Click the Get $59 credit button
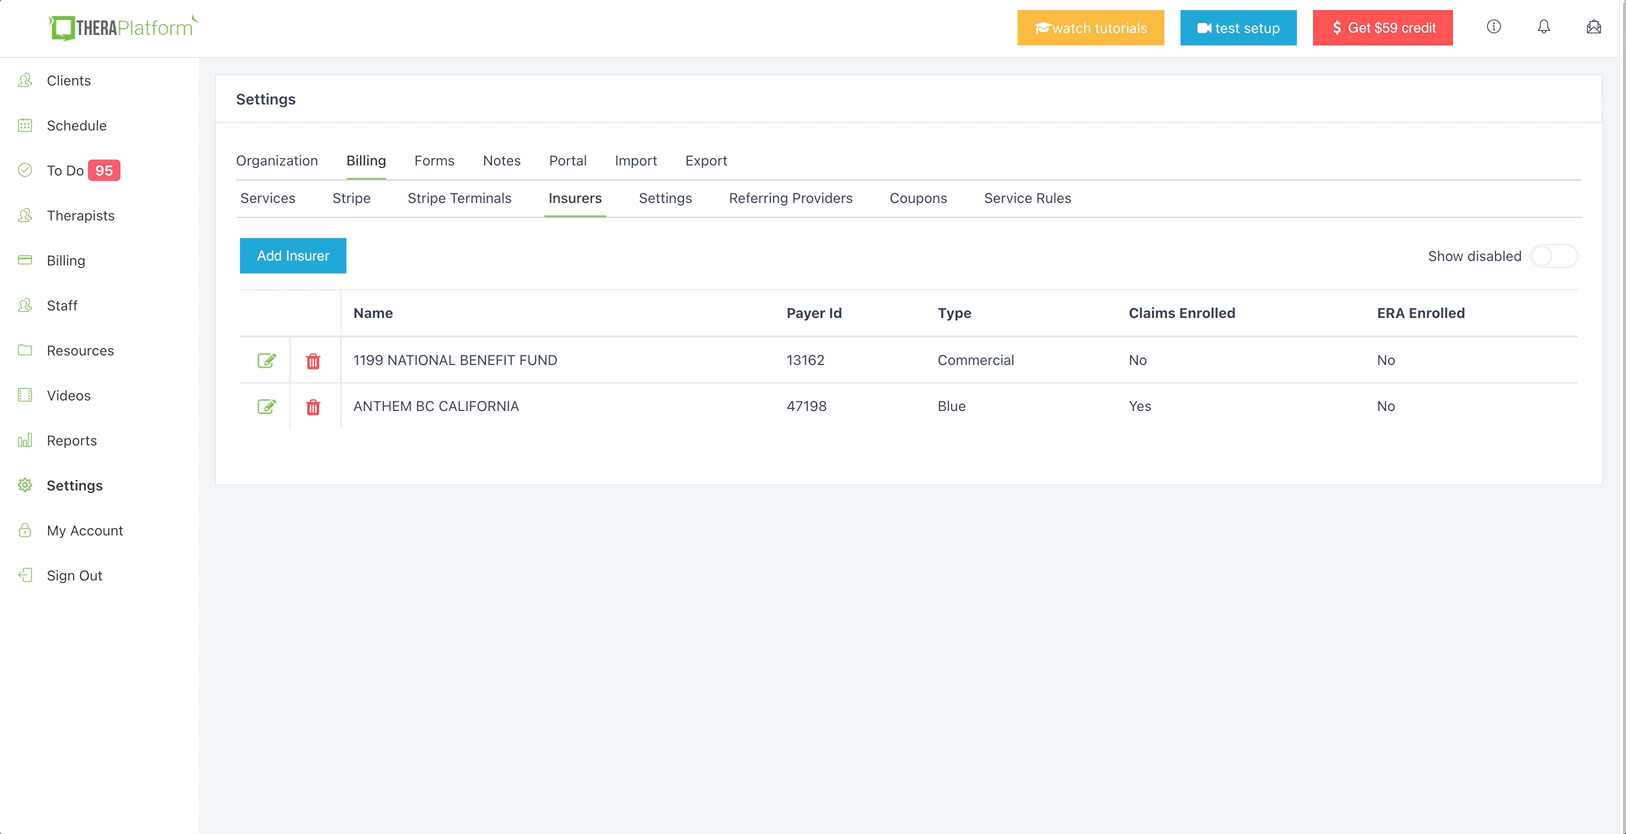 pos(1383,28)
